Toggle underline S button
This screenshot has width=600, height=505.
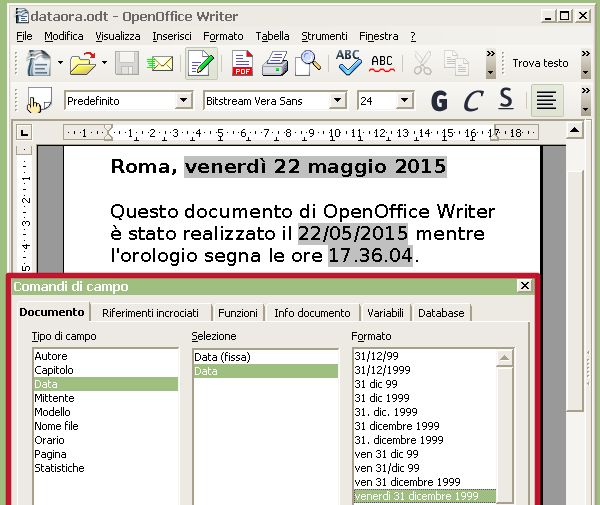pos(506,99)
